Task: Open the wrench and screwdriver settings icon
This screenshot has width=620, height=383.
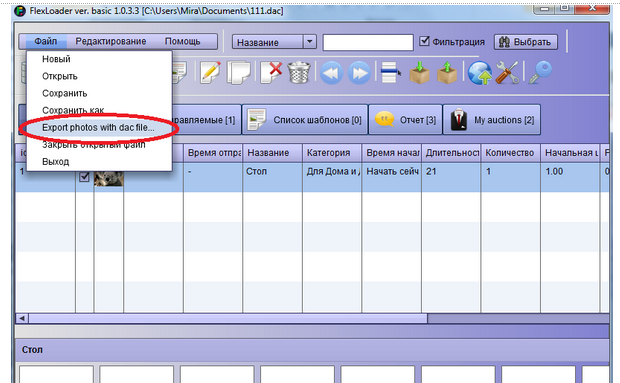Action: 507,72
